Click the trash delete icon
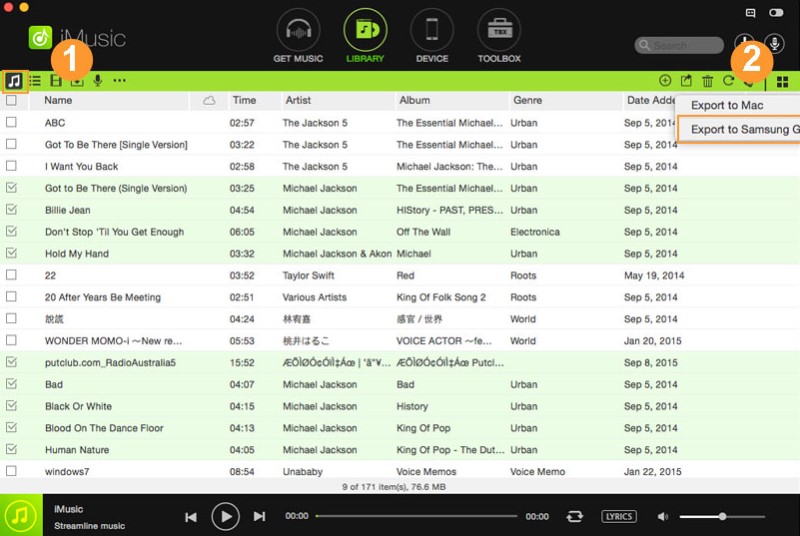 point(707,81)
